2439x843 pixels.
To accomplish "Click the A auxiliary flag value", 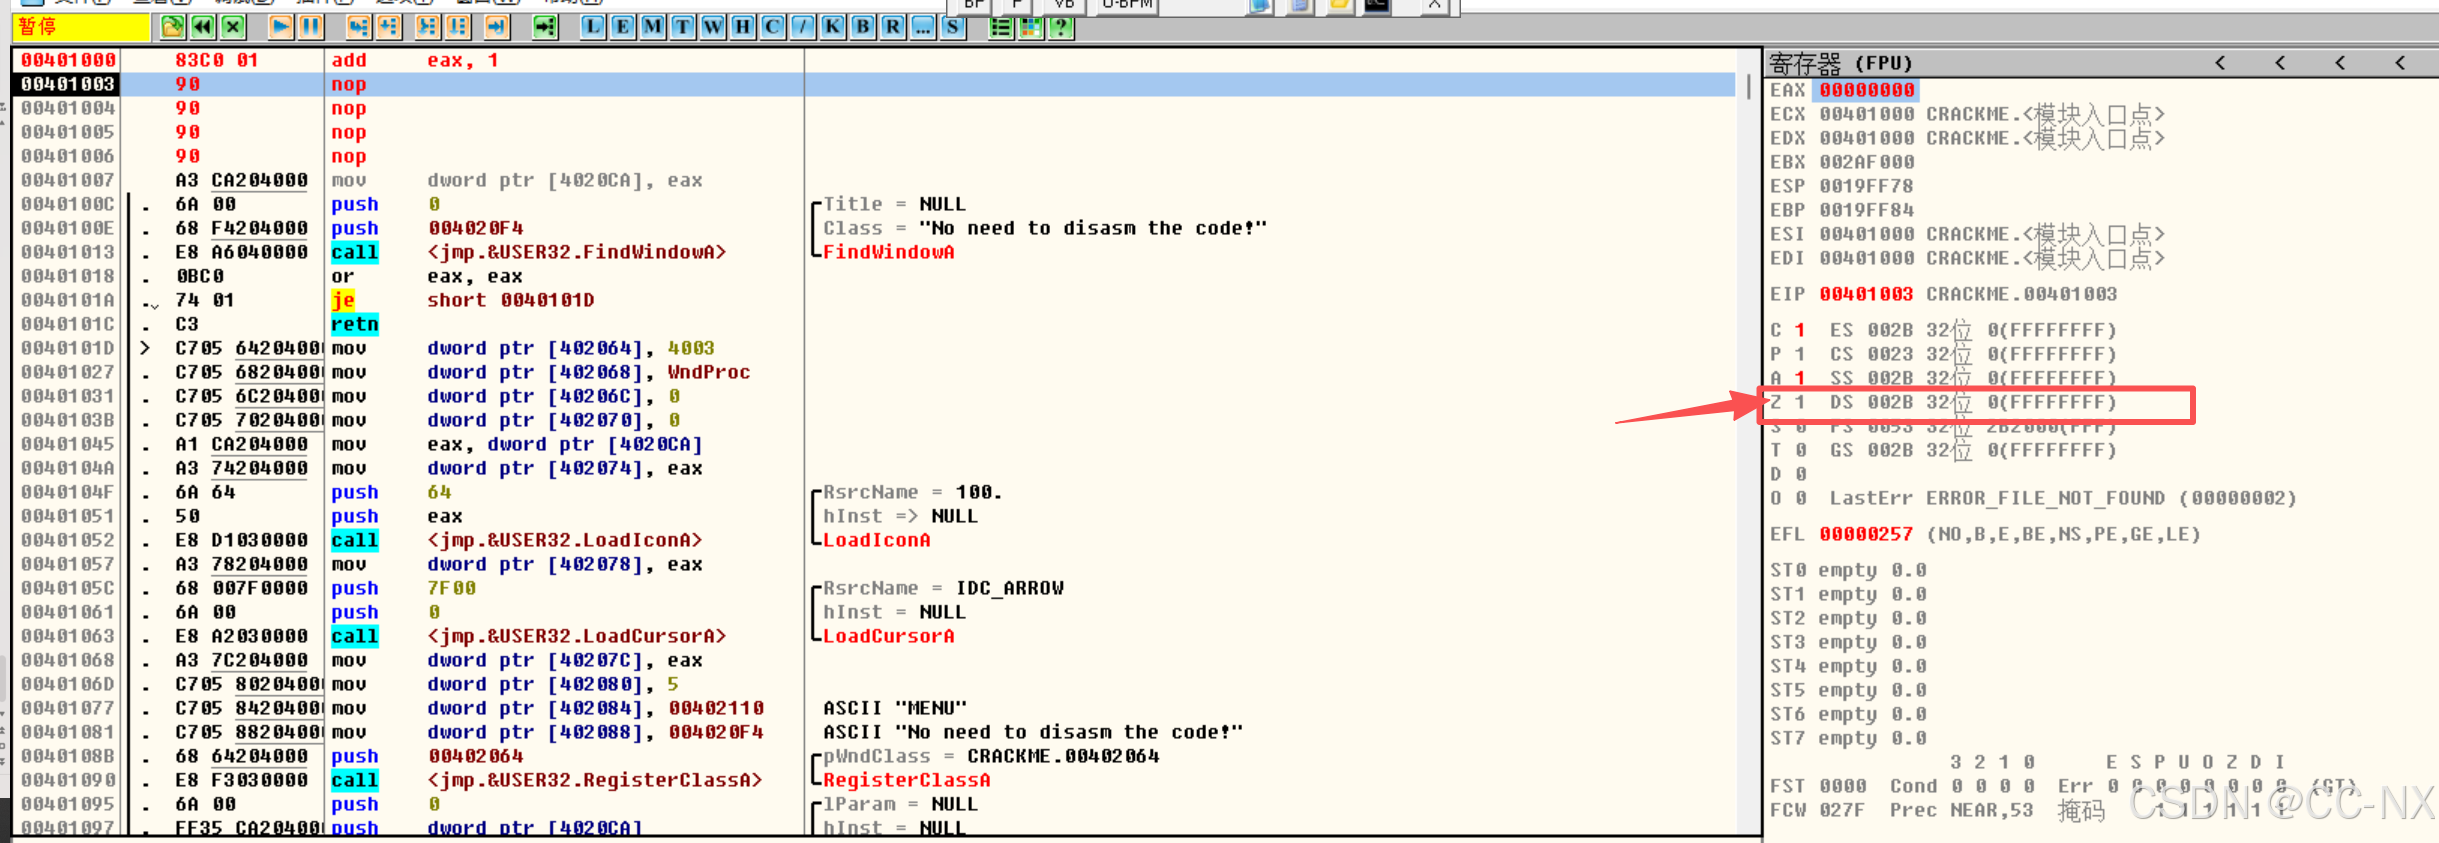I will click(1800, 378).
